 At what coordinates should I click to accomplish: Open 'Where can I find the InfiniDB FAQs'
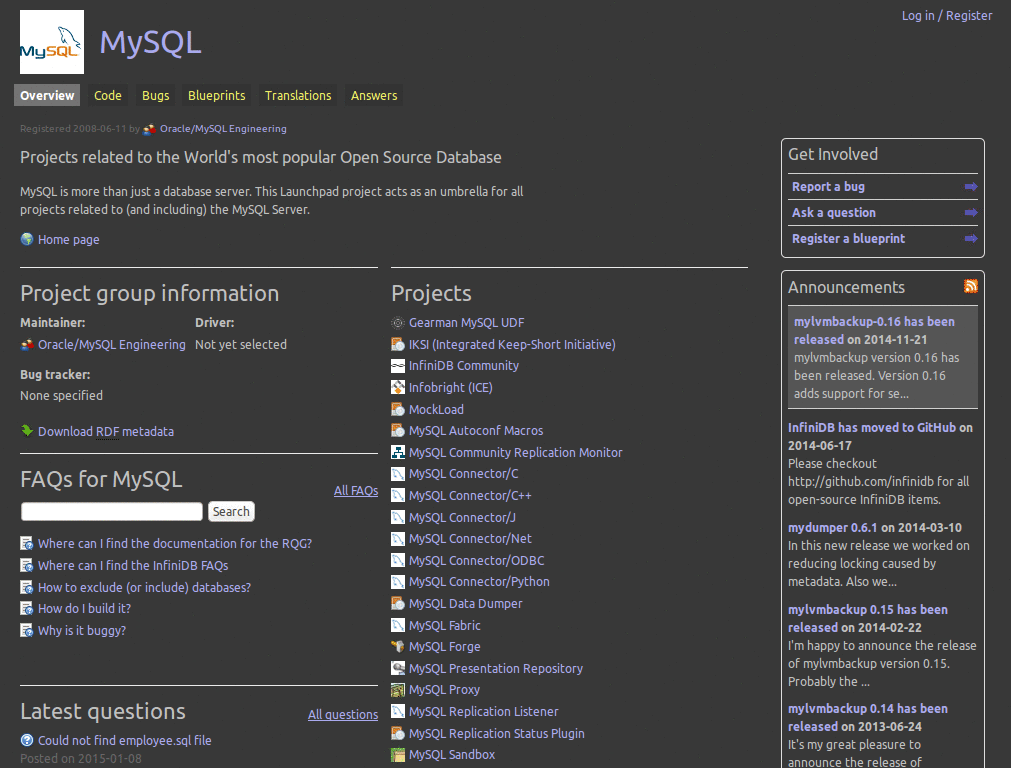coord(133,566)
